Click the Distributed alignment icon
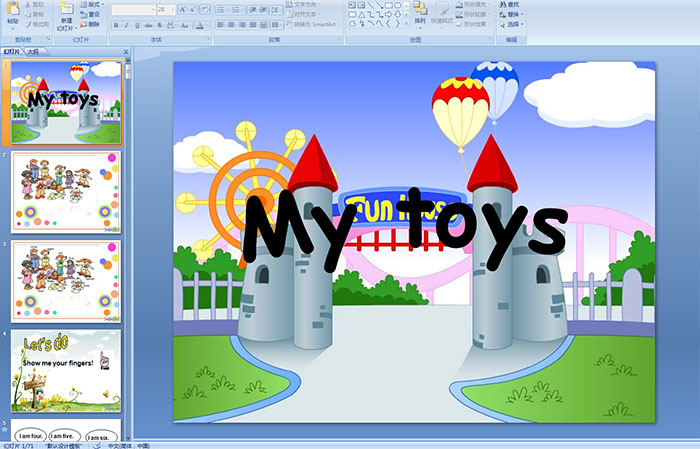Image resolution: width=700 pixels, height=449 pixels. 263,25
